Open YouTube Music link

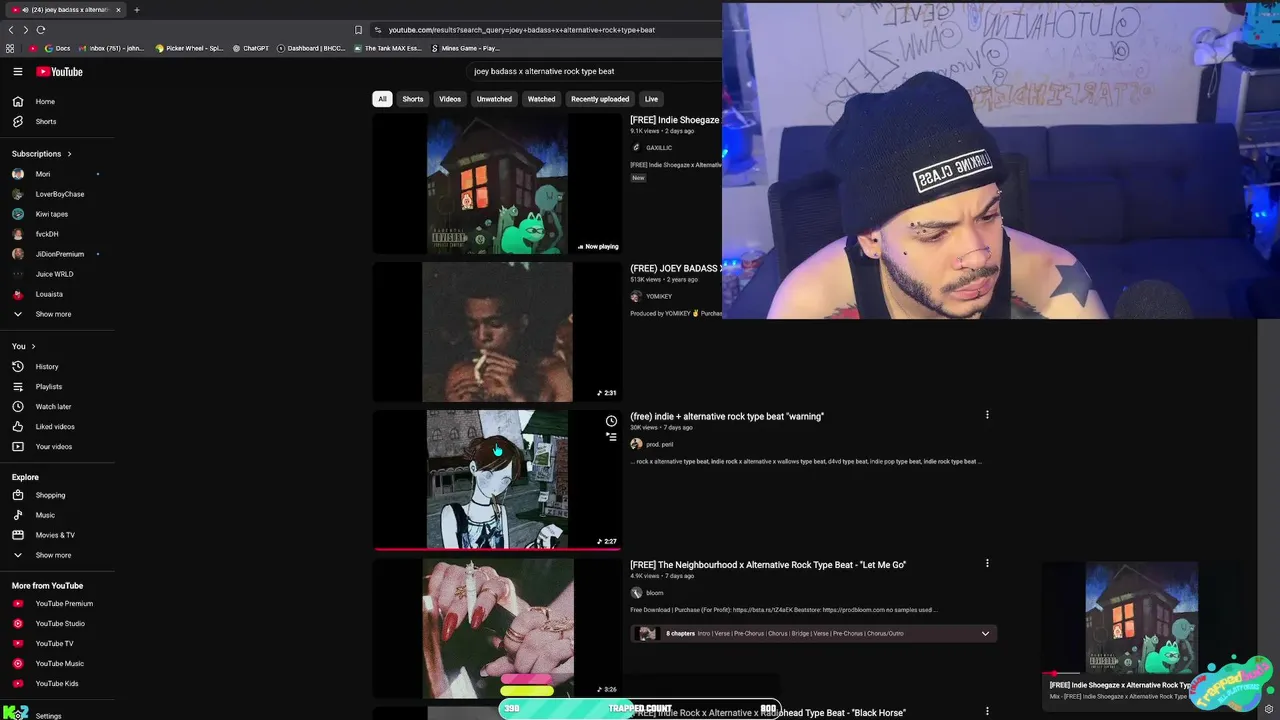[48, 663]
